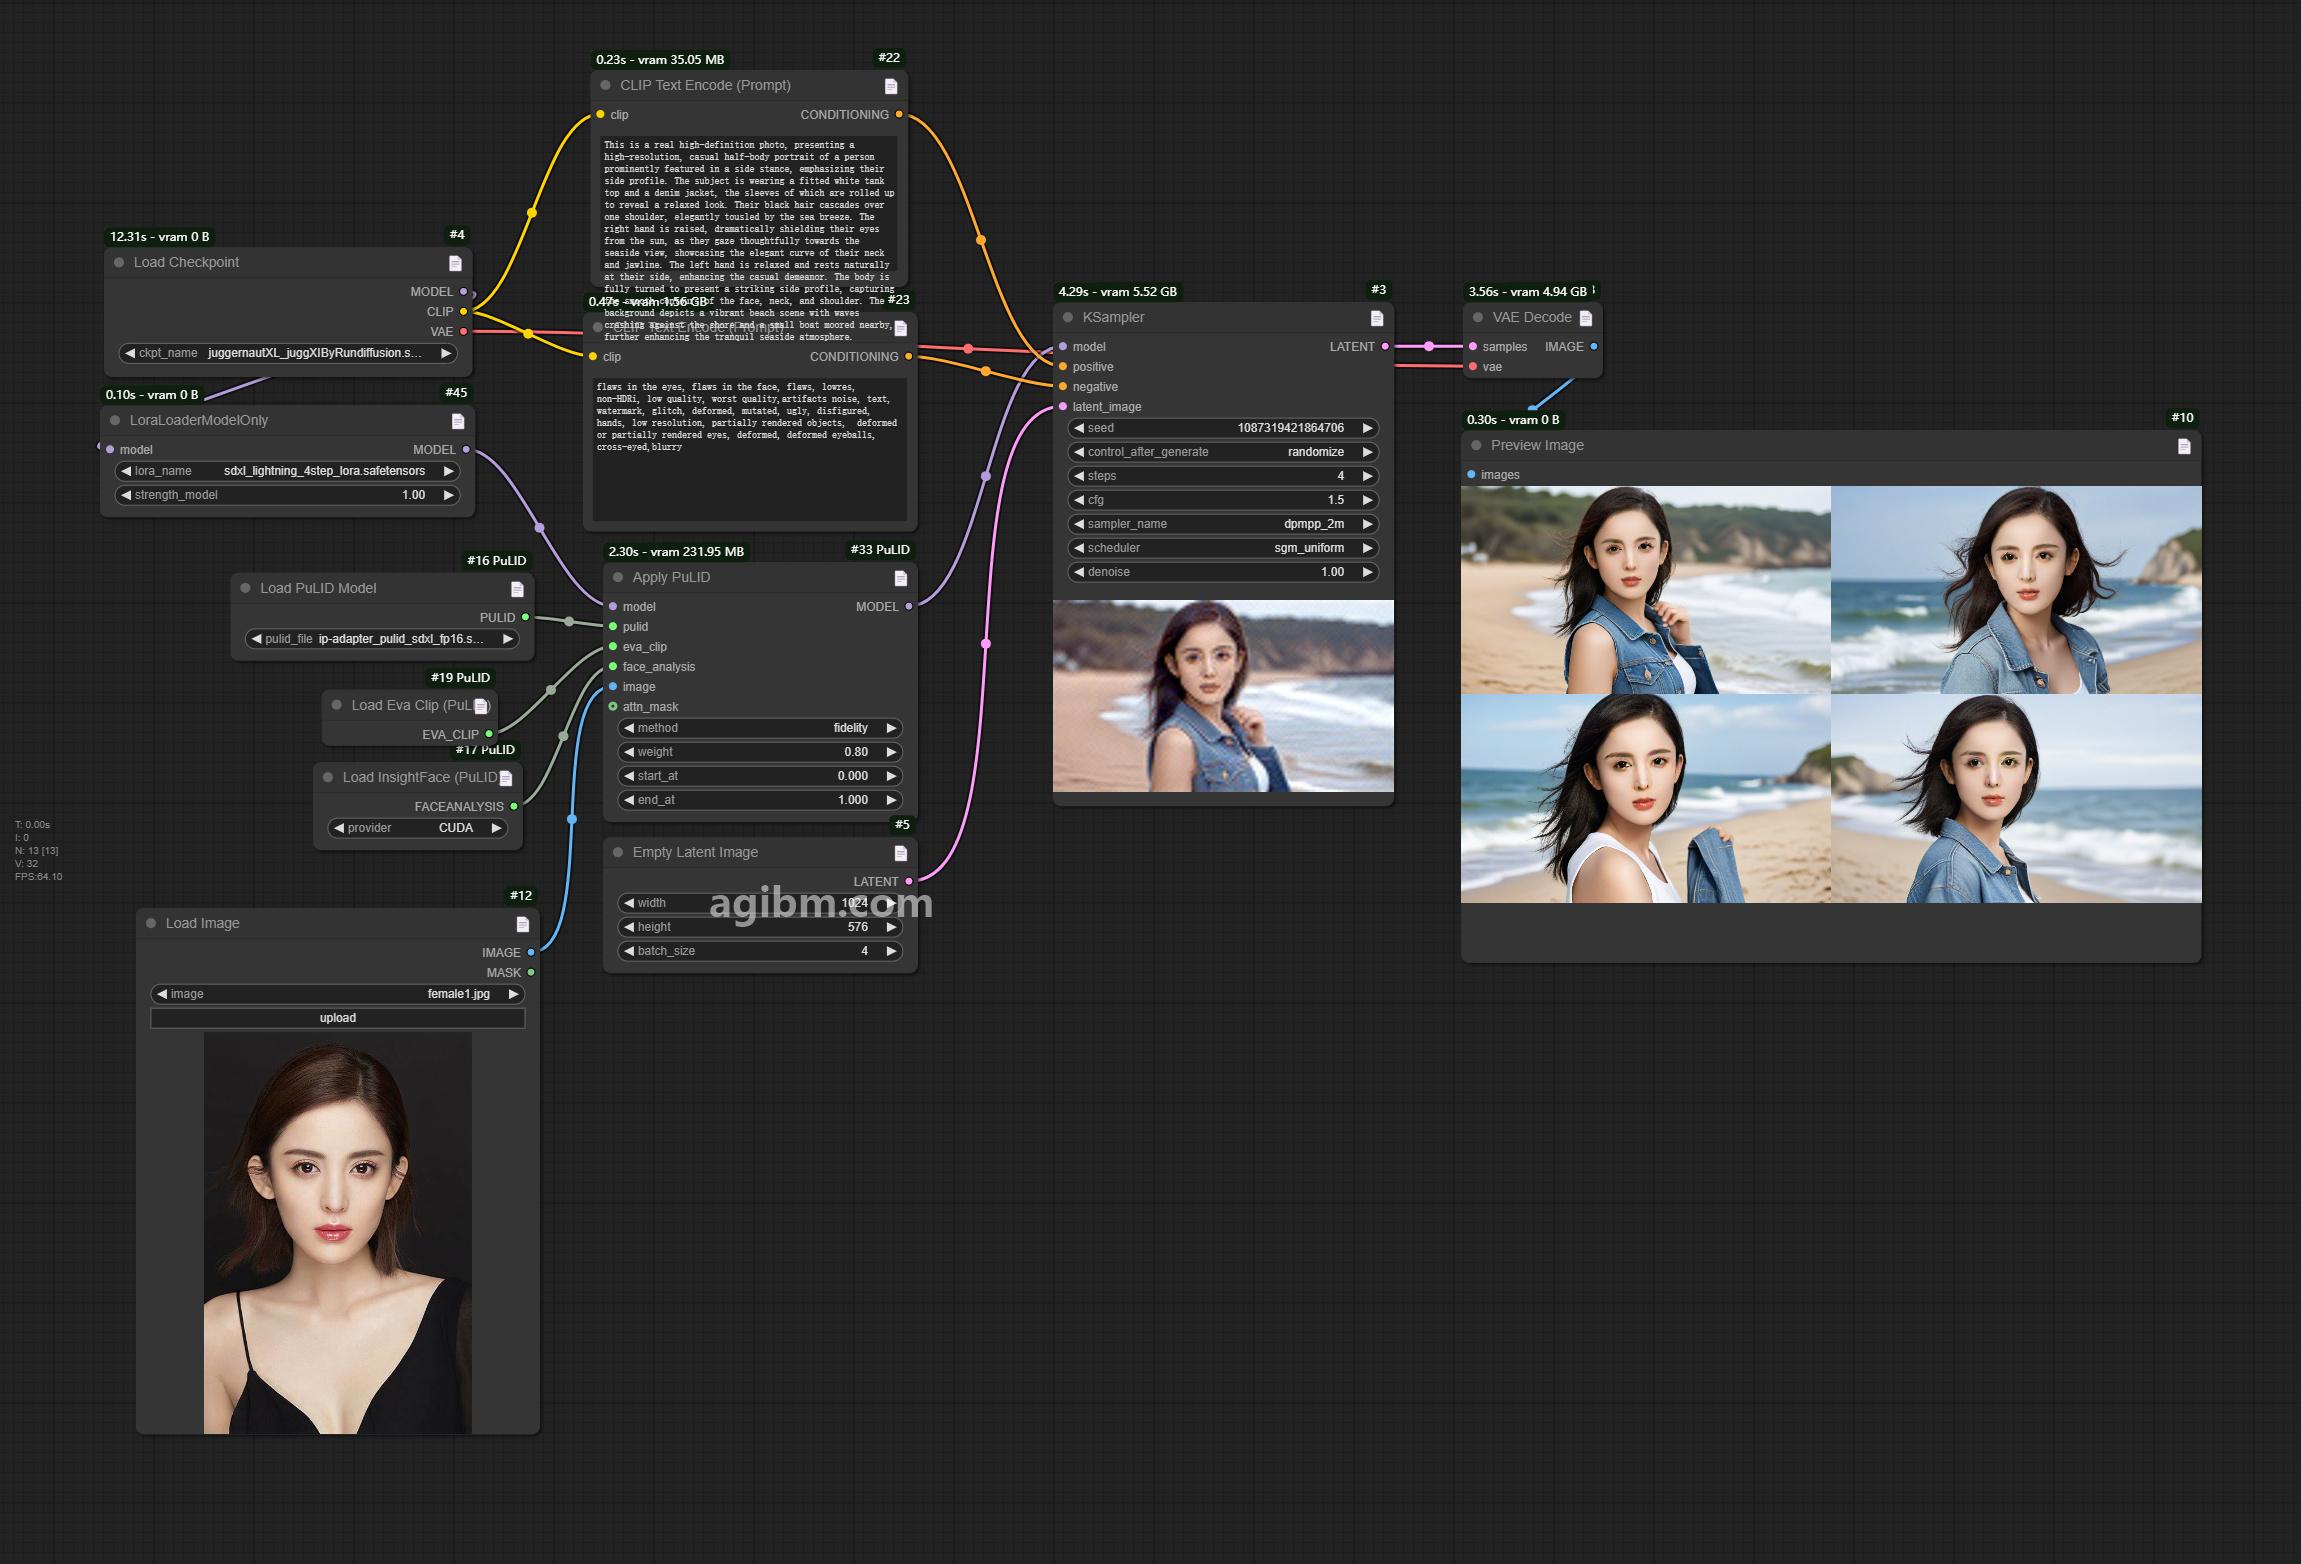Open the scheduler sgm_uniform dropdown
Viewport: 2301px width, 1564px height.
click(x=1223, y=548)
